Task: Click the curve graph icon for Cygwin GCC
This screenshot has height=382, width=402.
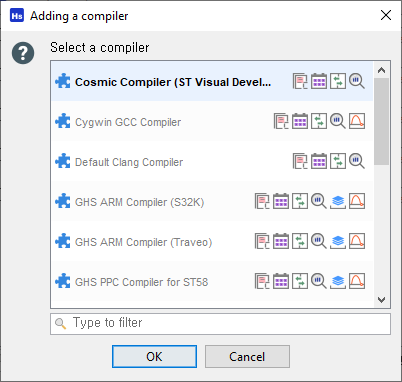Action: [x=357, y=121]
